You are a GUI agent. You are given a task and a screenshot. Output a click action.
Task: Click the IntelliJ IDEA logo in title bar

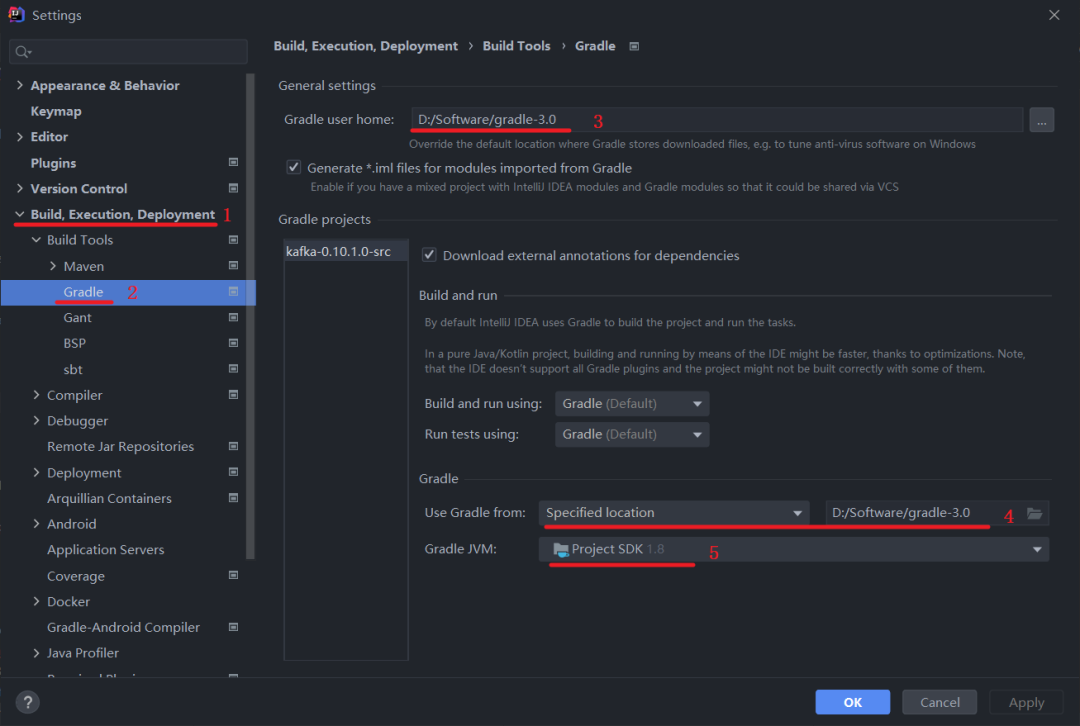(x=16, y=14)
